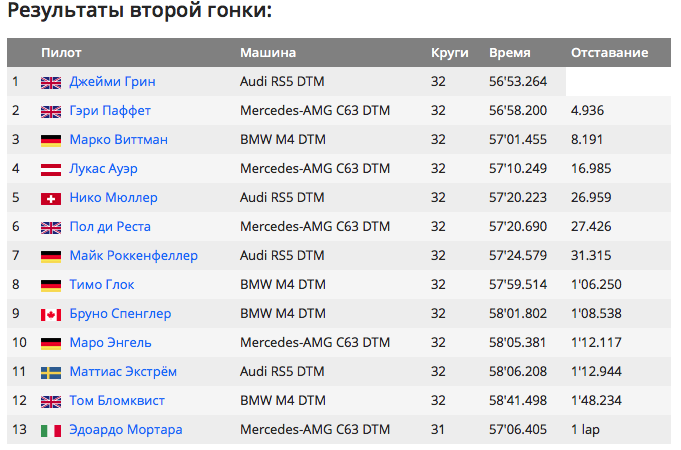
Task: Open the Пол ди Реста link
Action: 110,227
